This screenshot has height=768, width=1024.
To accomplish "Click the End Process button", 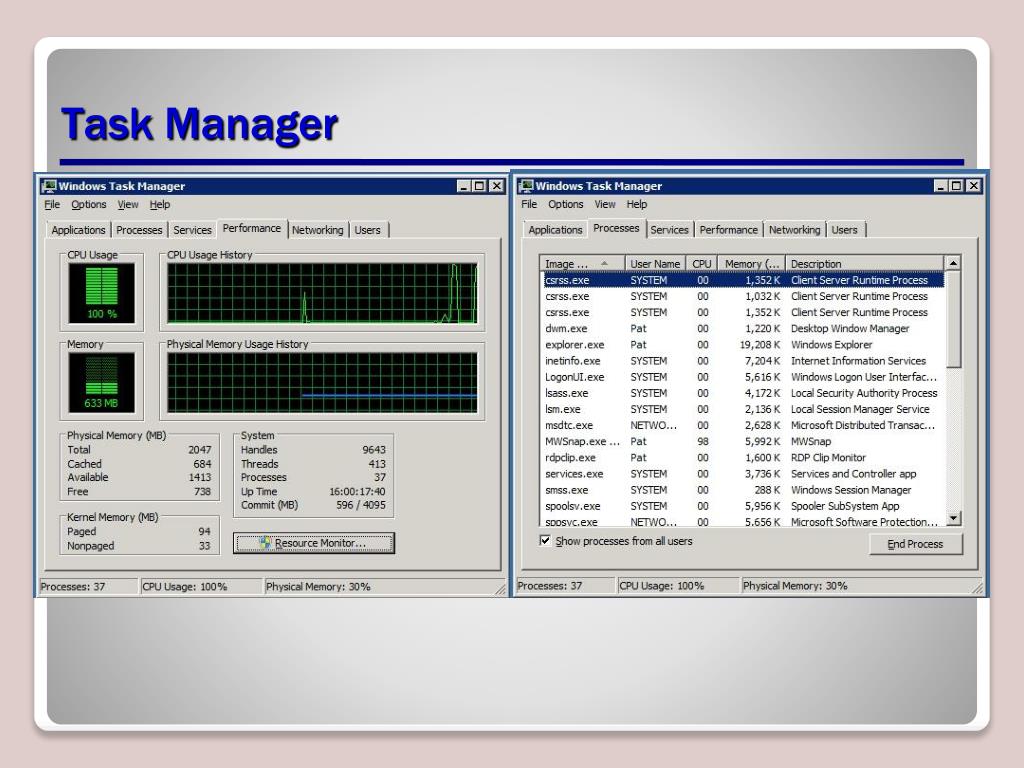I will (x=916, y=544).
